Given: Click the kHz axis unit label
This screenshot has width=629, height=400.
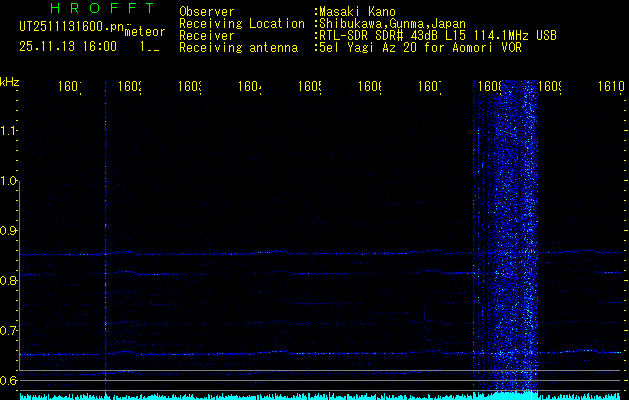Looking at the screenshot, I should 10,80.
